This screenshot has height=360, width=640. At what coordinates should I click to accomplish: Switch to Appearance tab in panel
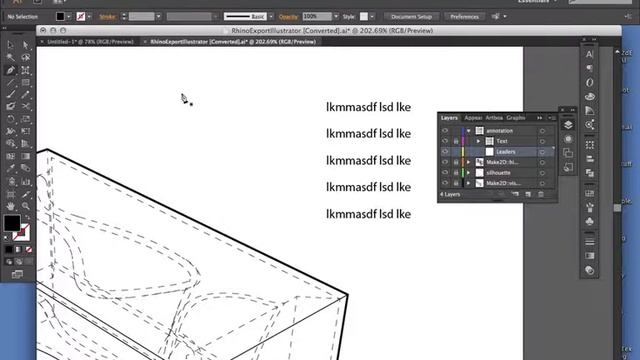click(x=473, y=118)
